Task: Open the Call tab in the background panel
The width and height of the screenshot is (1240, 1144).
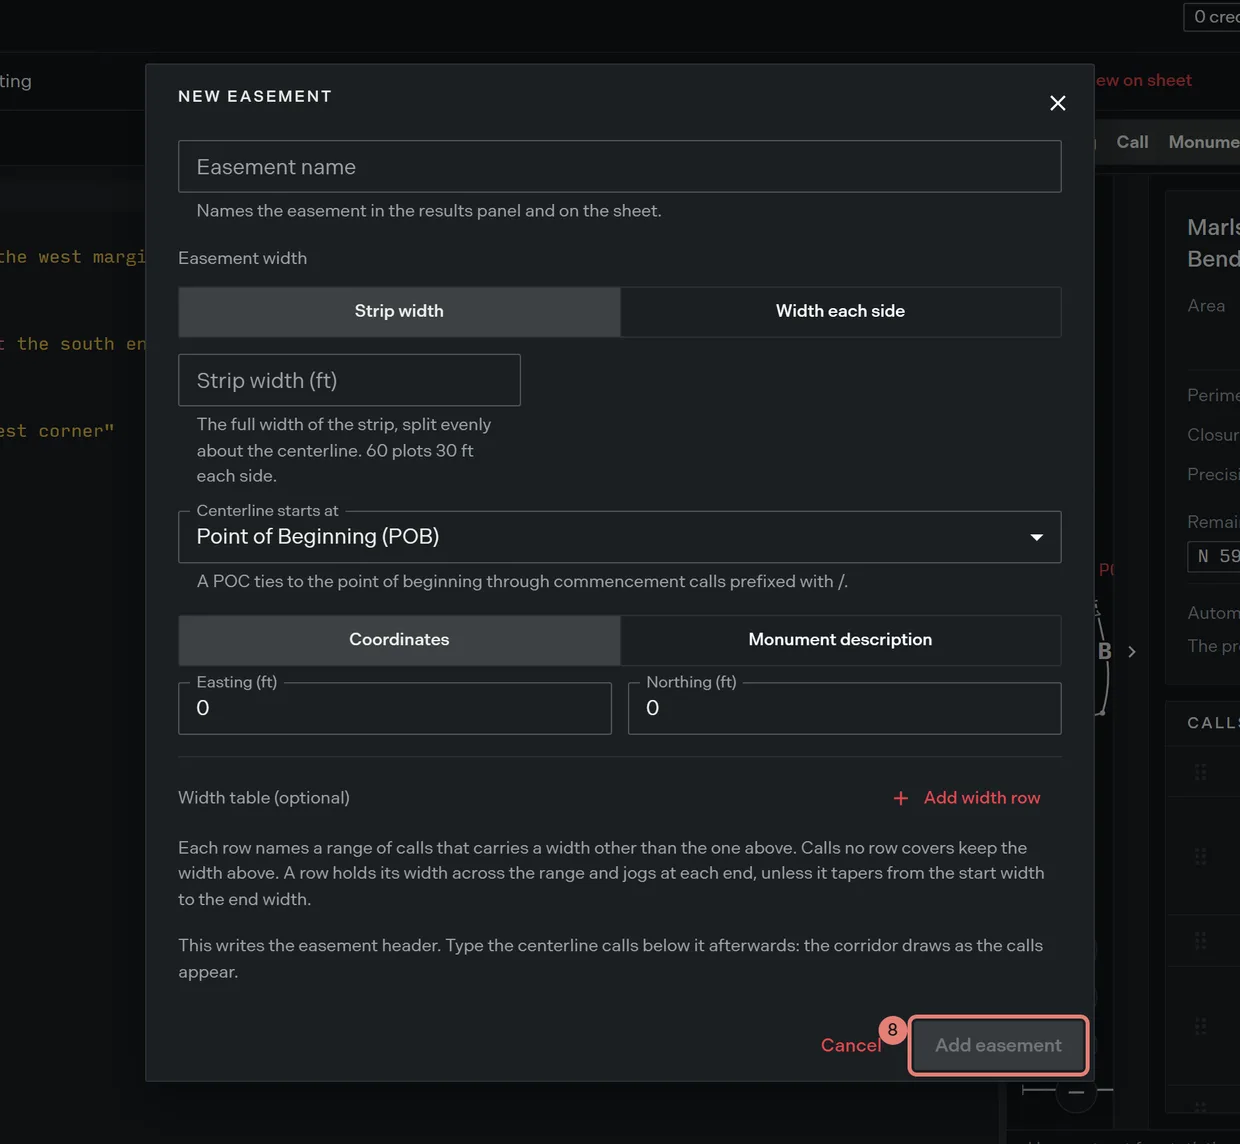Action: point(1132,142)
